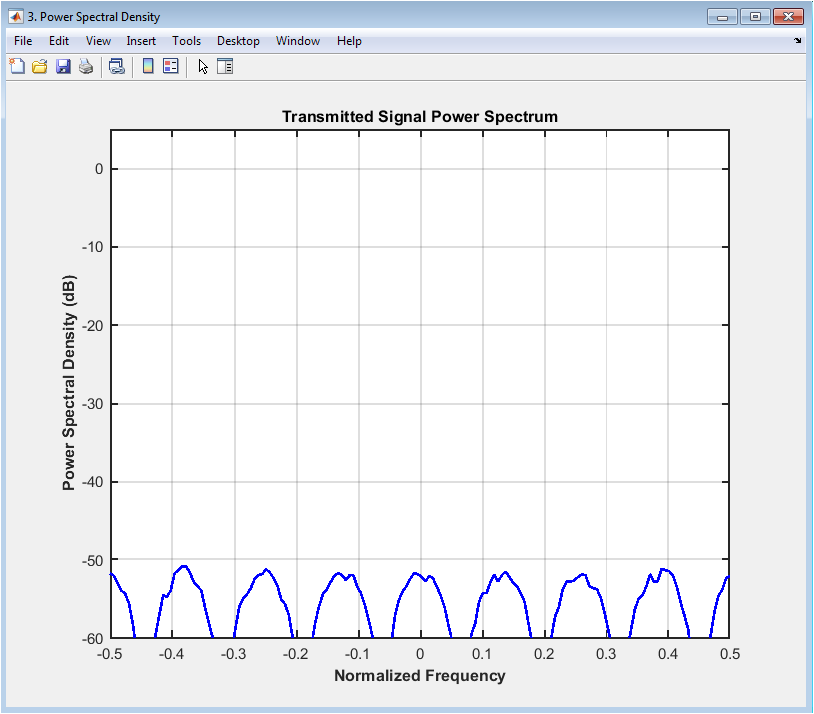Click the MATLAB logo in the title bar
814x714 pixels.
tap(16, 17)
